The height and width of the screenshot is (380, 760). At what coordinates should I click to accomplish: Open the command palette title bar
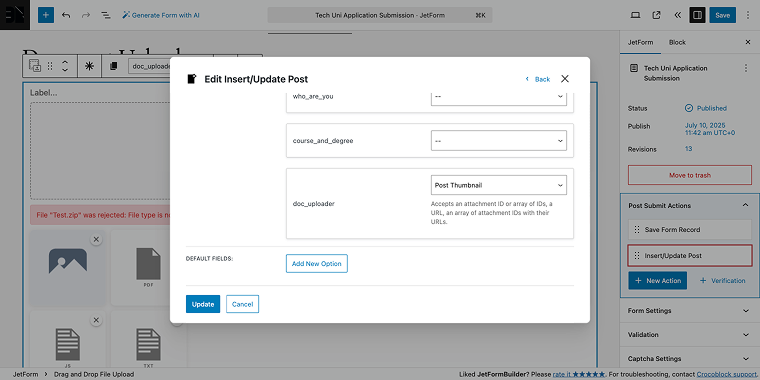(380, 15)
